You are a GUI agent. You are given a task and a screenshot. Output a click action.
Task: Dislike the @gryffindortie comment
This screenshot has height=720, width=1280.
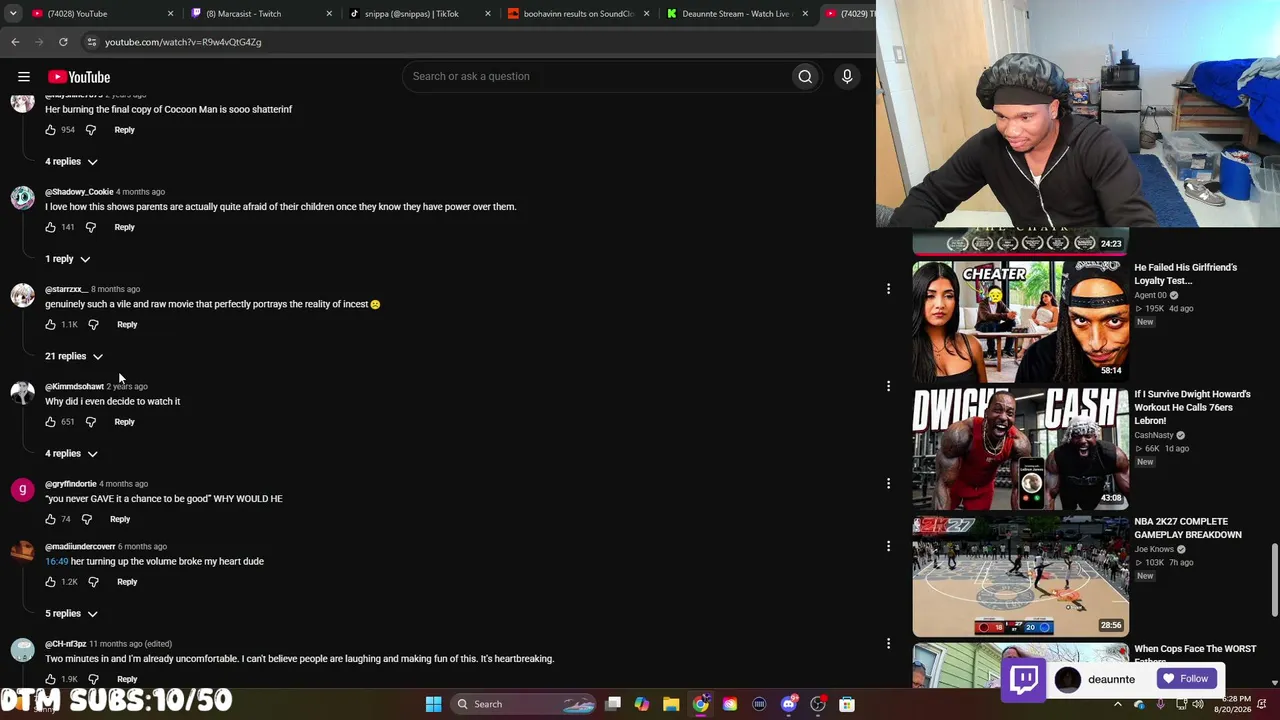pos(87,519)
